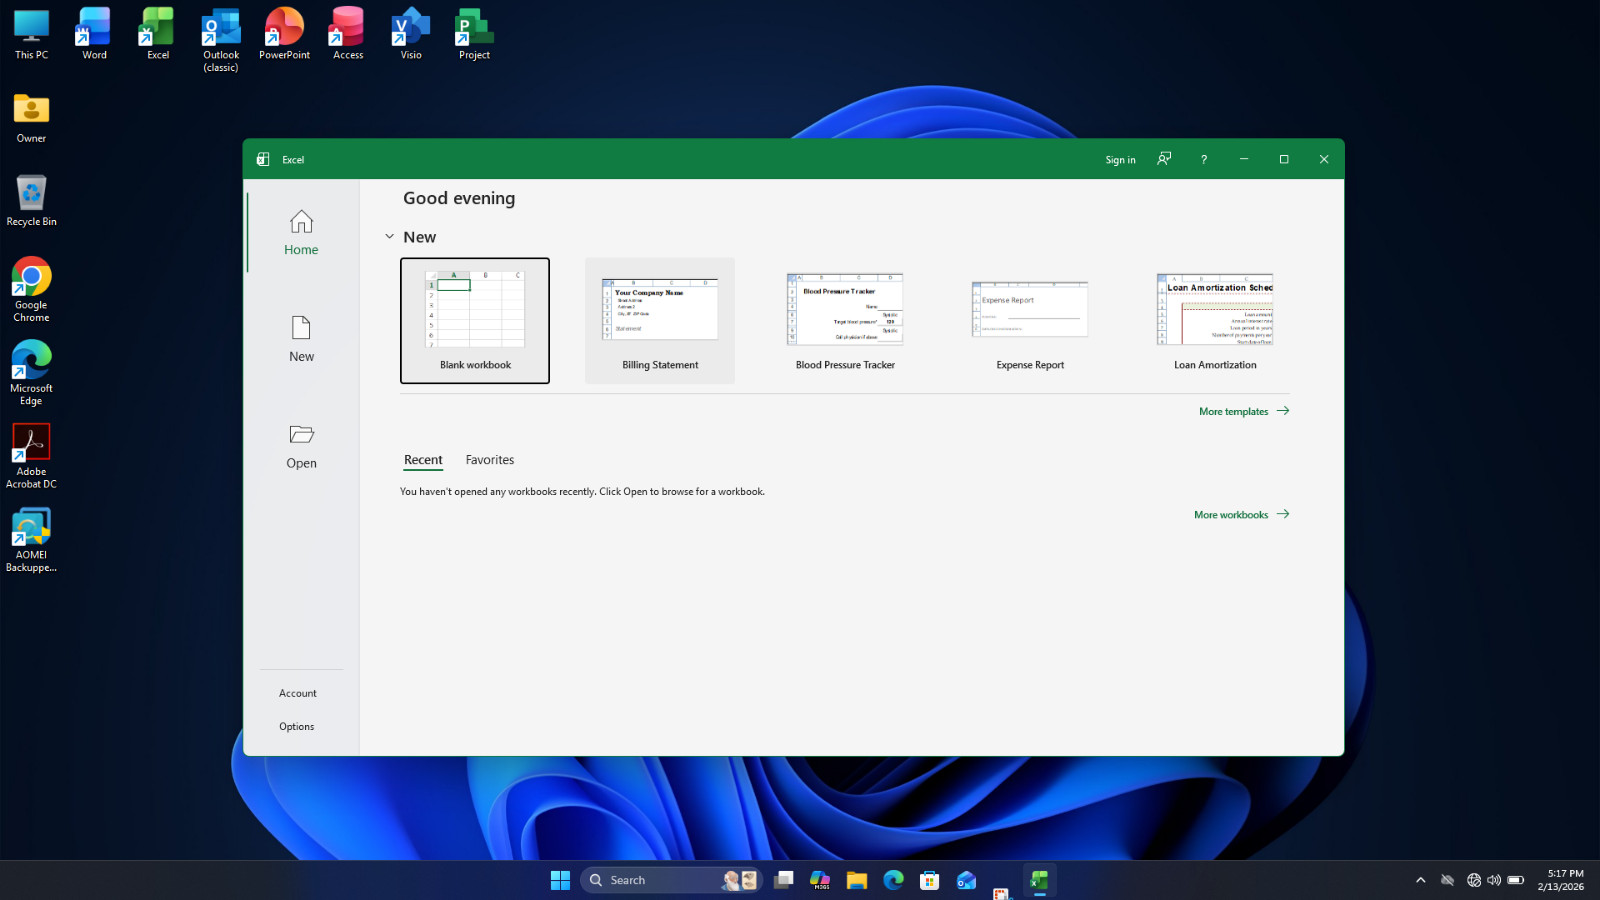Open Excel Options
Screen dimensions: 1600x900
coord(297,727)
